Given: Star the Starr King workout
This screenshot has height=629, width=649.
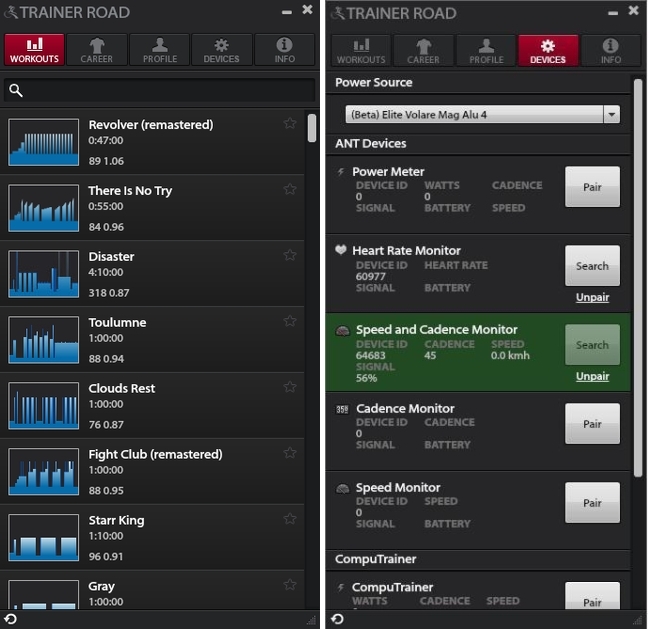Looking at the screenshot, I should pos(290,519).
